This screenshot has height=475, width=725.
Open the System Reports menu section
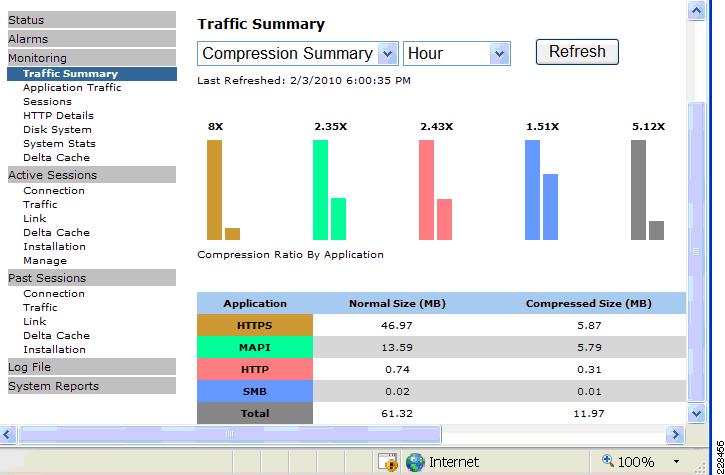click(92, 386)
